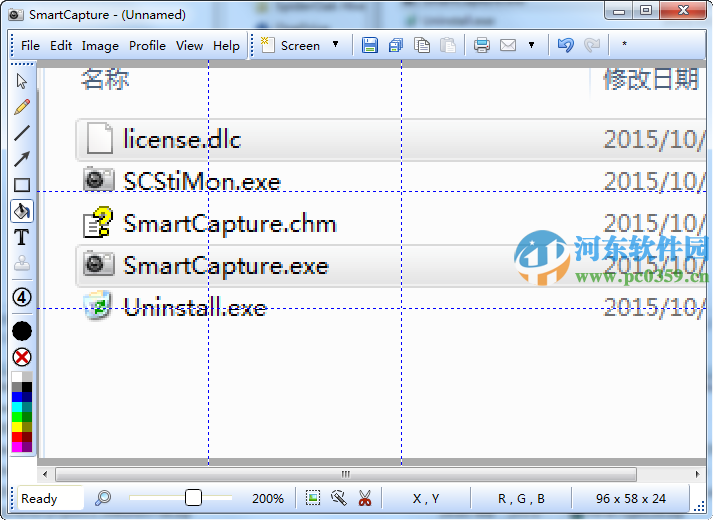The image size is (714, 521).
Task: Open the dropdown arrow next to the email icon
Action: coord(531,45)
